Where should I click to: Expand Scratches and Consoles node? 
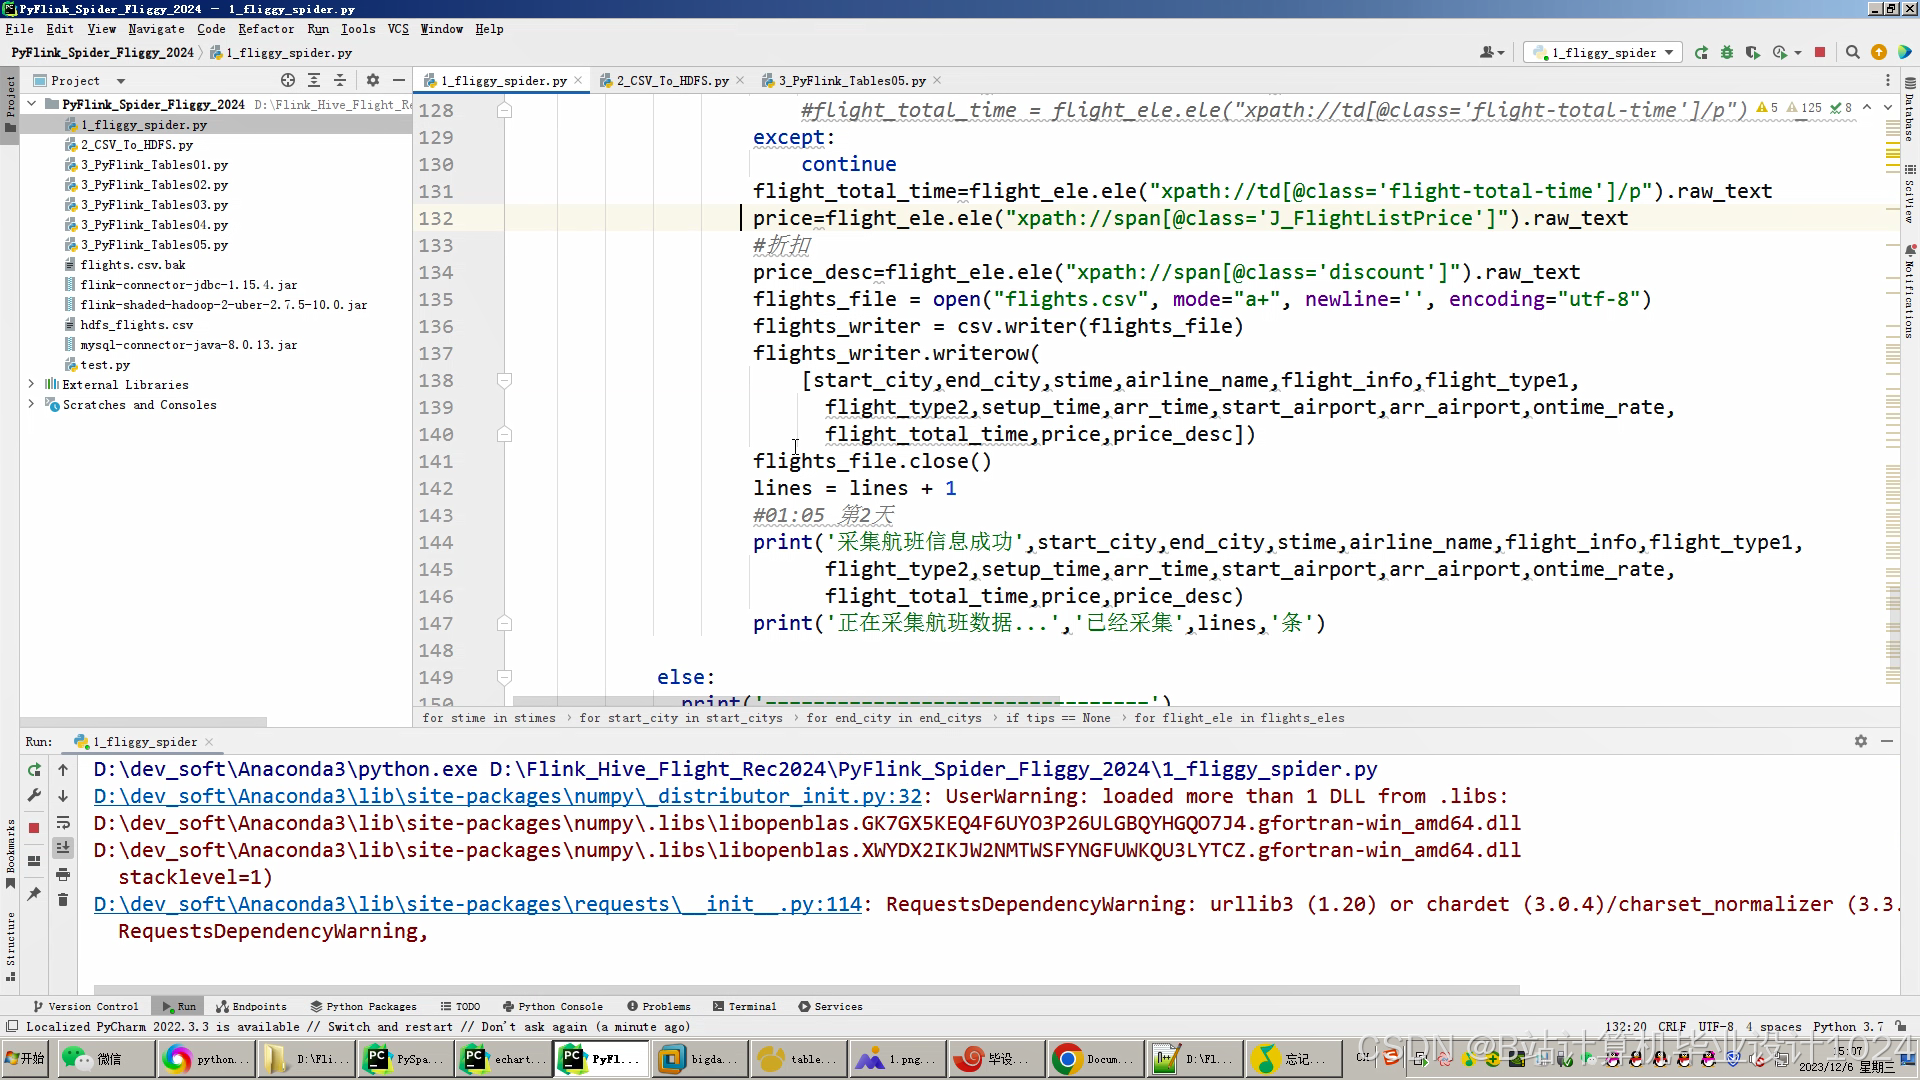click(31, 404)
